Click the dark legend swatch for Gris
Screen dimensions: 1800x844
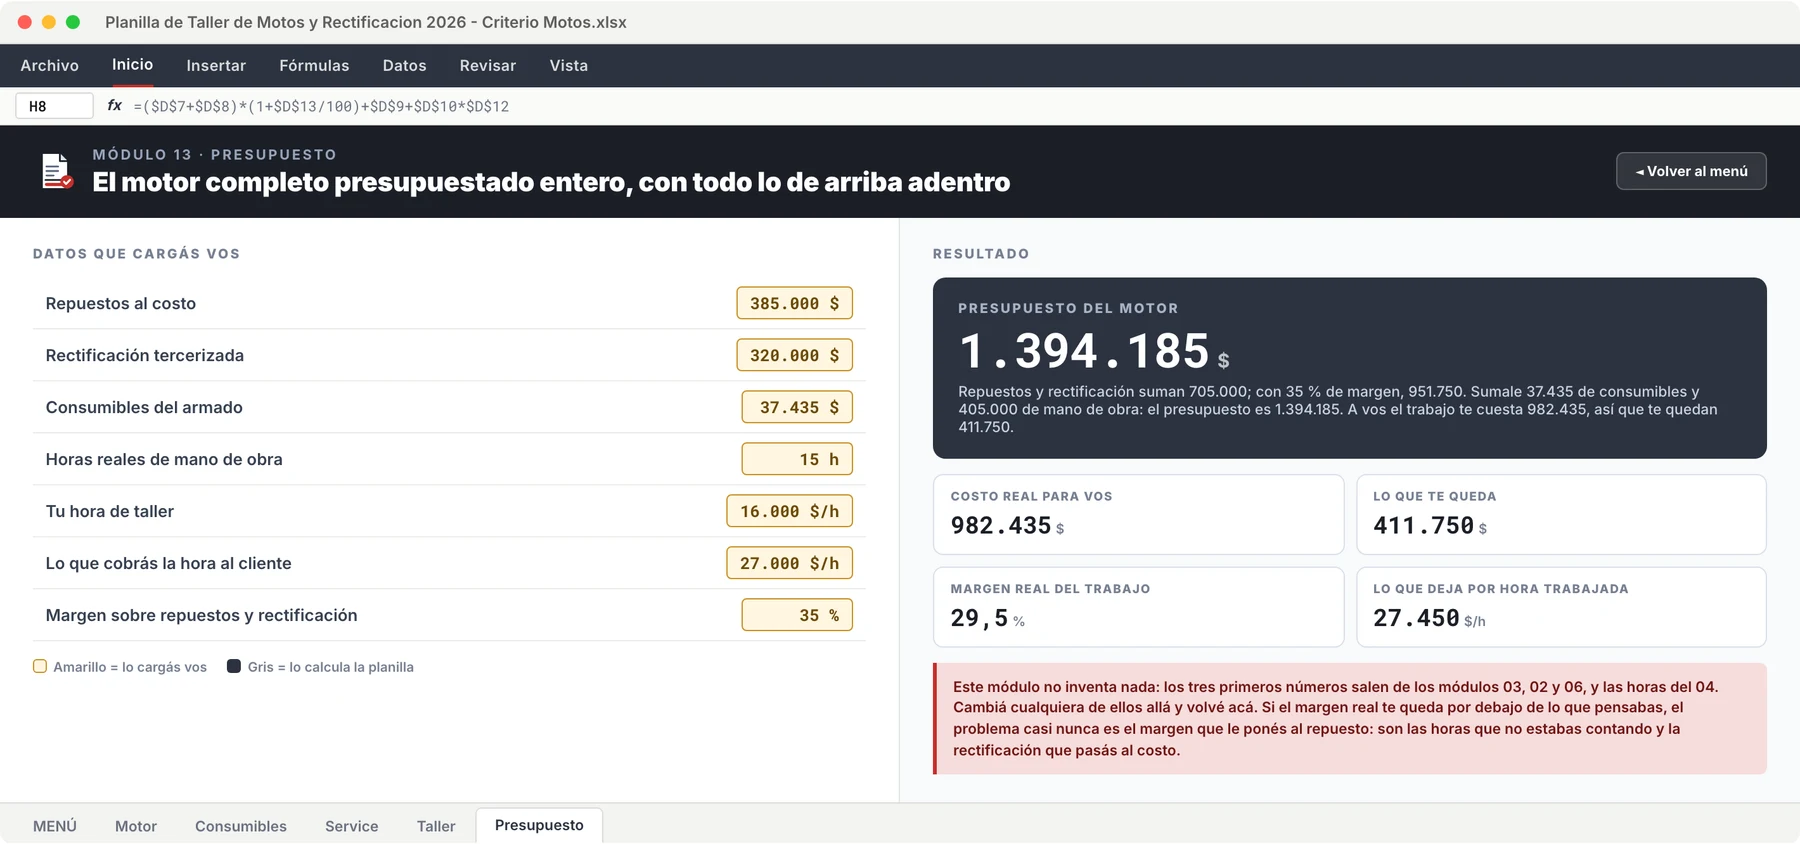(x=234, y=666)
